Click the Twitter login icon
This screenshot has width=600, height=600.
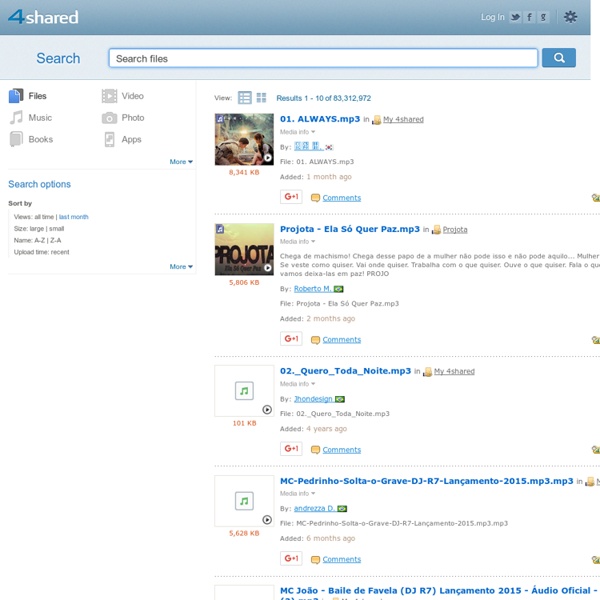click(515, 17)
